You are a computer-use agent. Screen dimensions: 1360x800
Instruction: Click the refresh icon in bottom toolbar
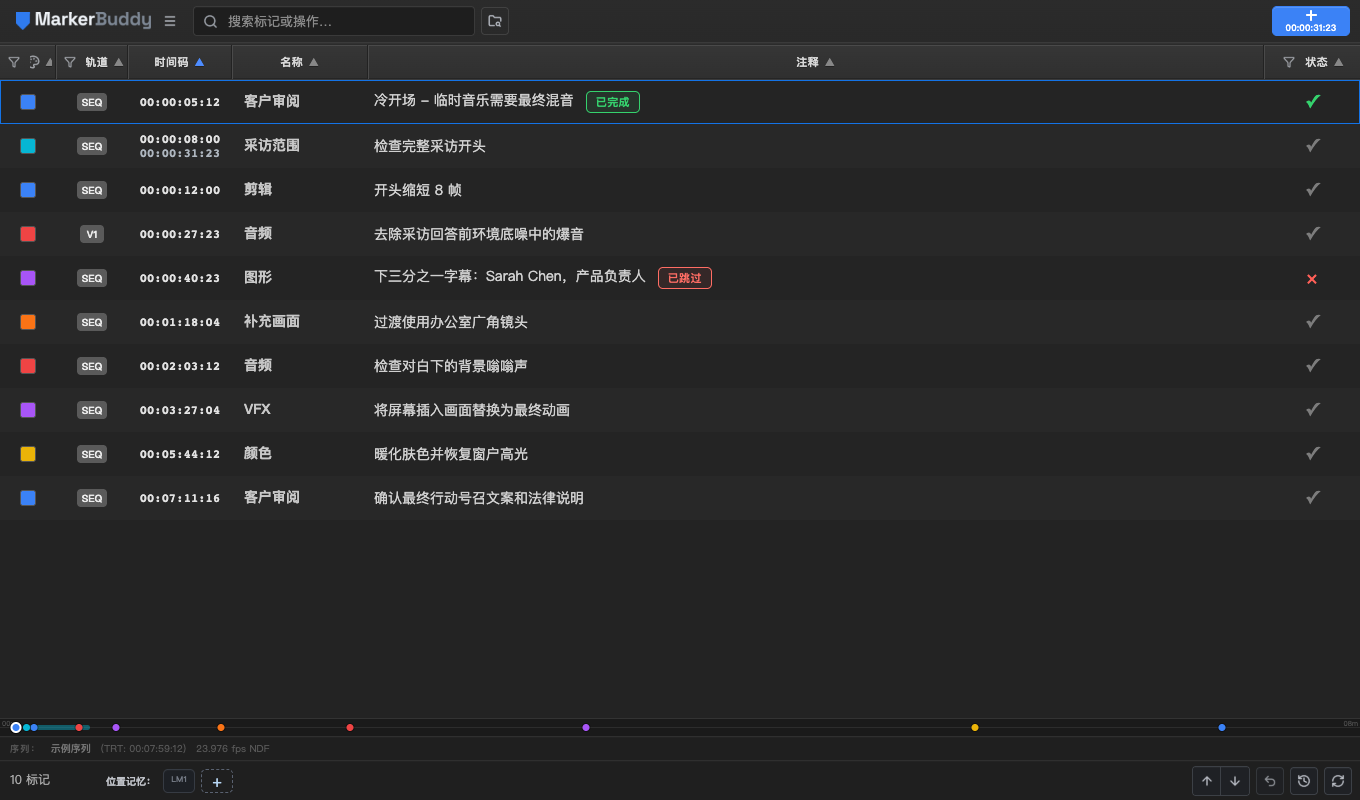(x=1337, y=781)
